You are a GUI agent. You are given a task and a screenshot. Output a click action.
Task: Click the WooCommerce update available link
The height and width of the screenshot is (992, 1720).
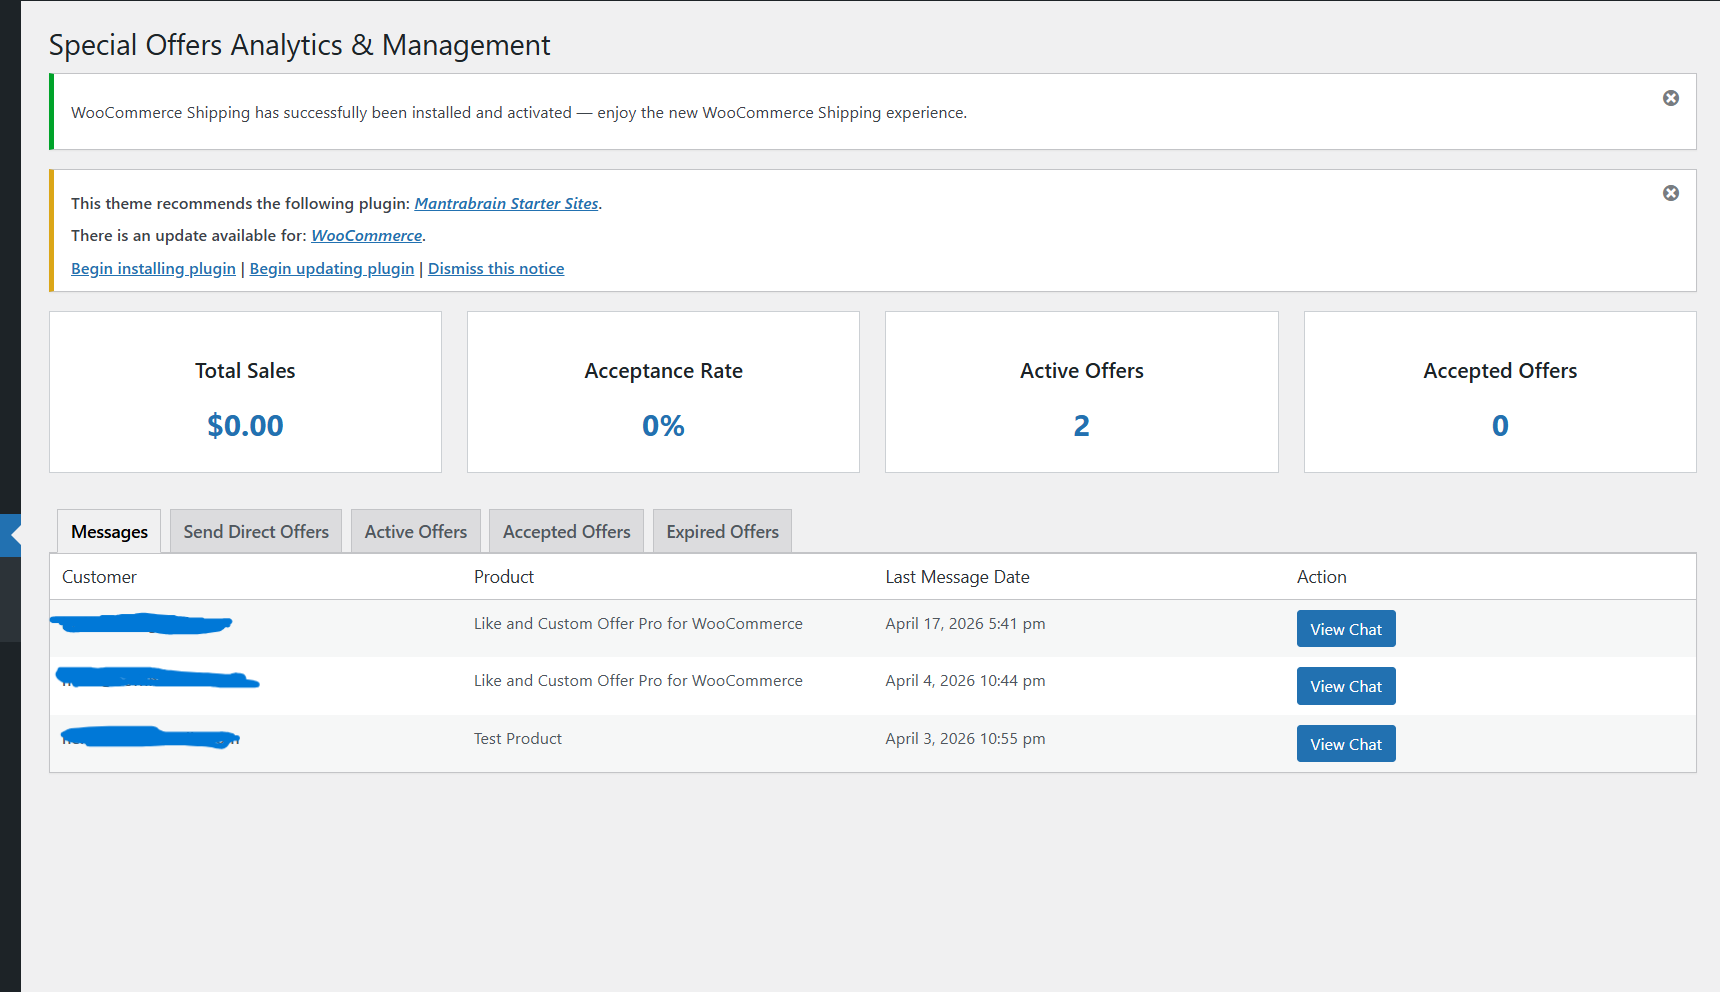[x=366, y=236]
